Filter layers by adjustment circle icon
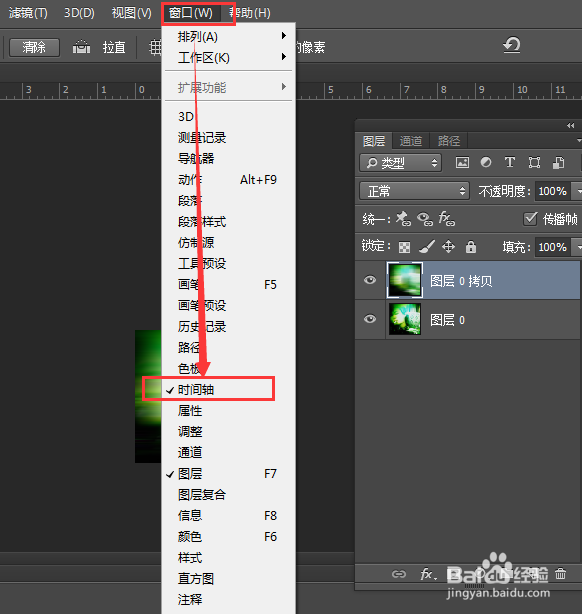The width and height of the screenshot is (582, 614). point(486,162)
